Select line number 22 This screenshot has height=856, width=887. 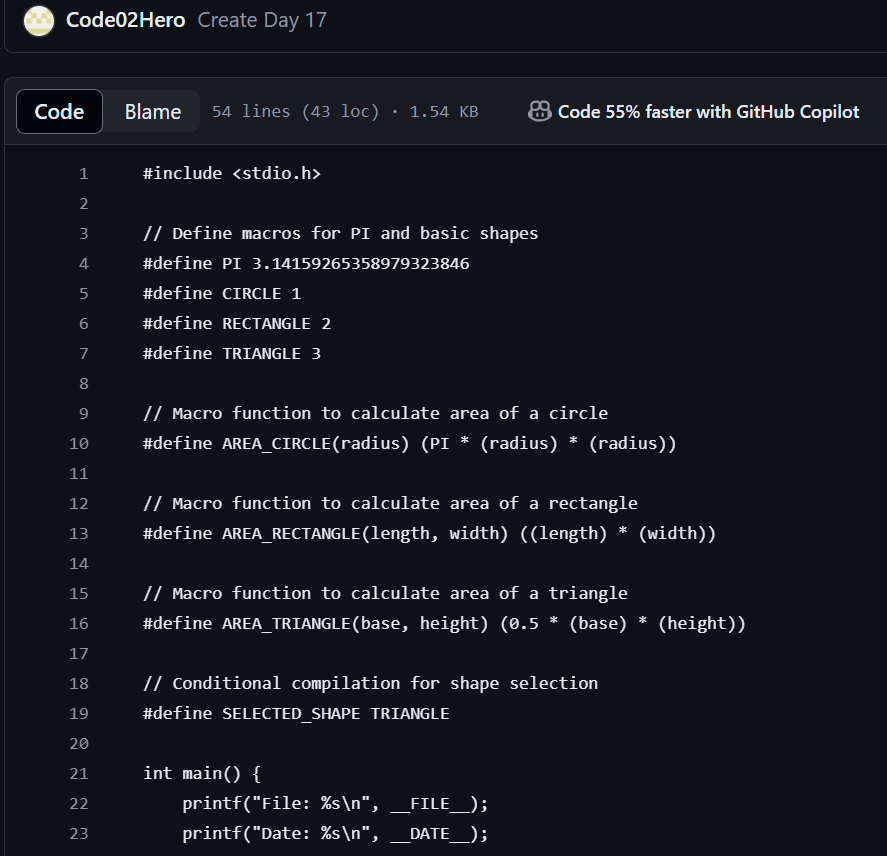coord(79,803)
